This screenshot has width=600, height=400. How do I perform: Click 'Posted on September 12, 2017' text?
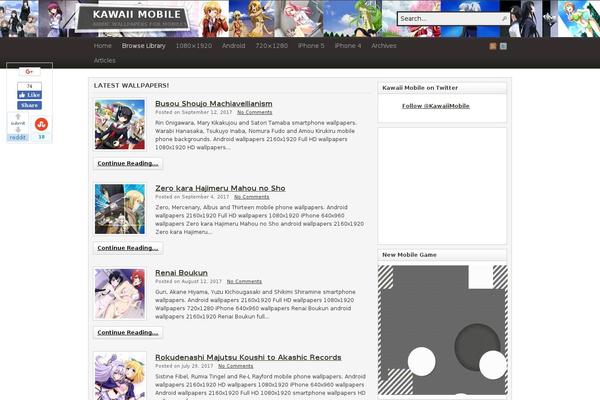coord(193,113)
